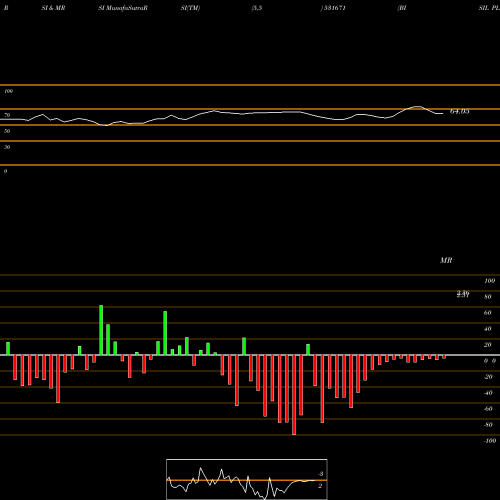Click the "SI & MR" header text
500x500 pixels.
pyautogui.click(x=53, y=8)
